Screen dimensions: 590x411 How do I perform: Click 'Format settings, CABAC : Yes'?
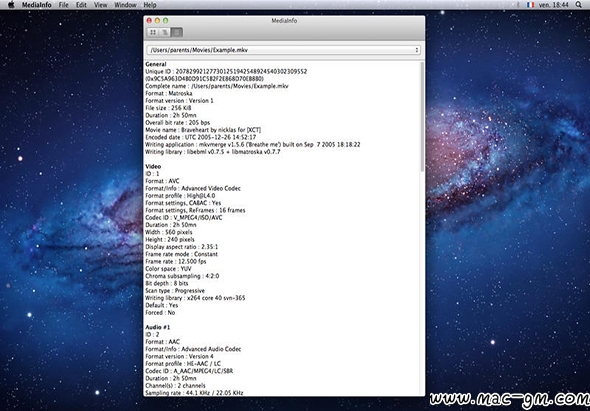(183, 203)
